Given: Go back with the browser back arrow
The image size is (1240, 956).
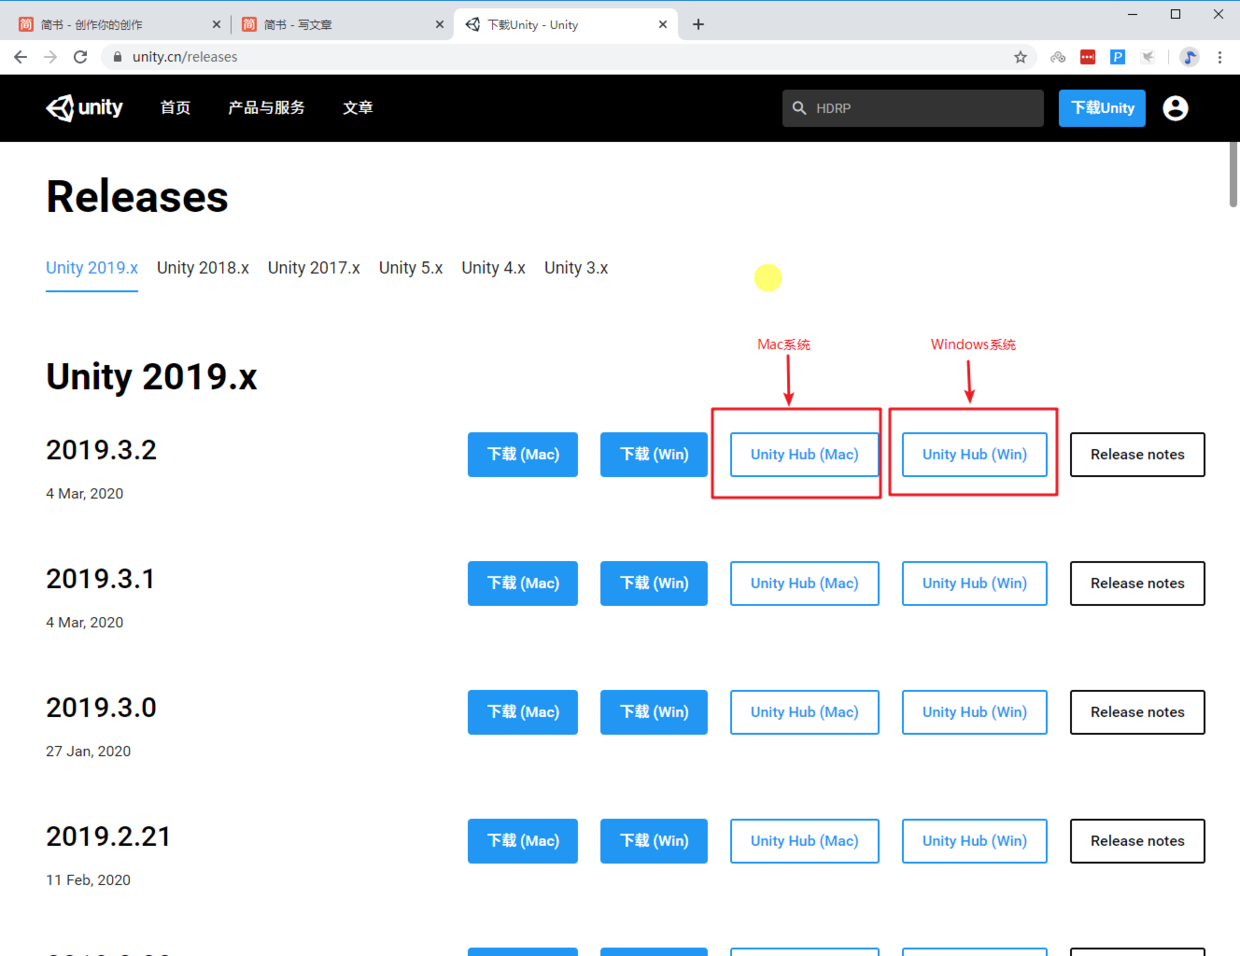Looking at the screenshot, I should point(20,57).
